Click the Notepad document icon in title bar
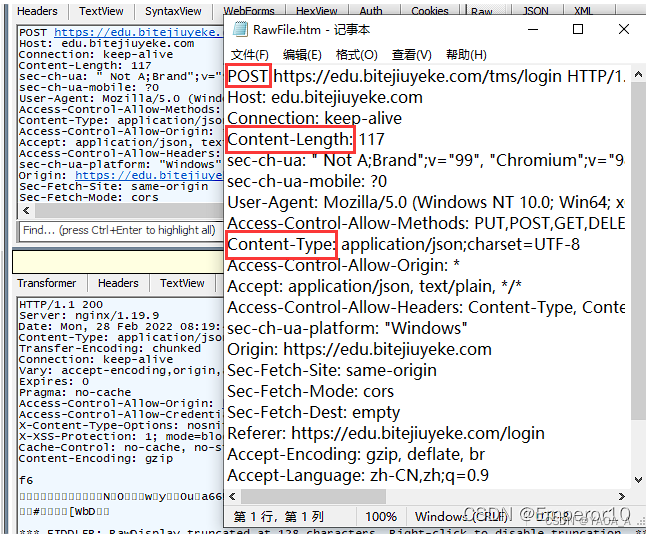Viewport: 646px width, 536px height. click(x=240, y=29)
